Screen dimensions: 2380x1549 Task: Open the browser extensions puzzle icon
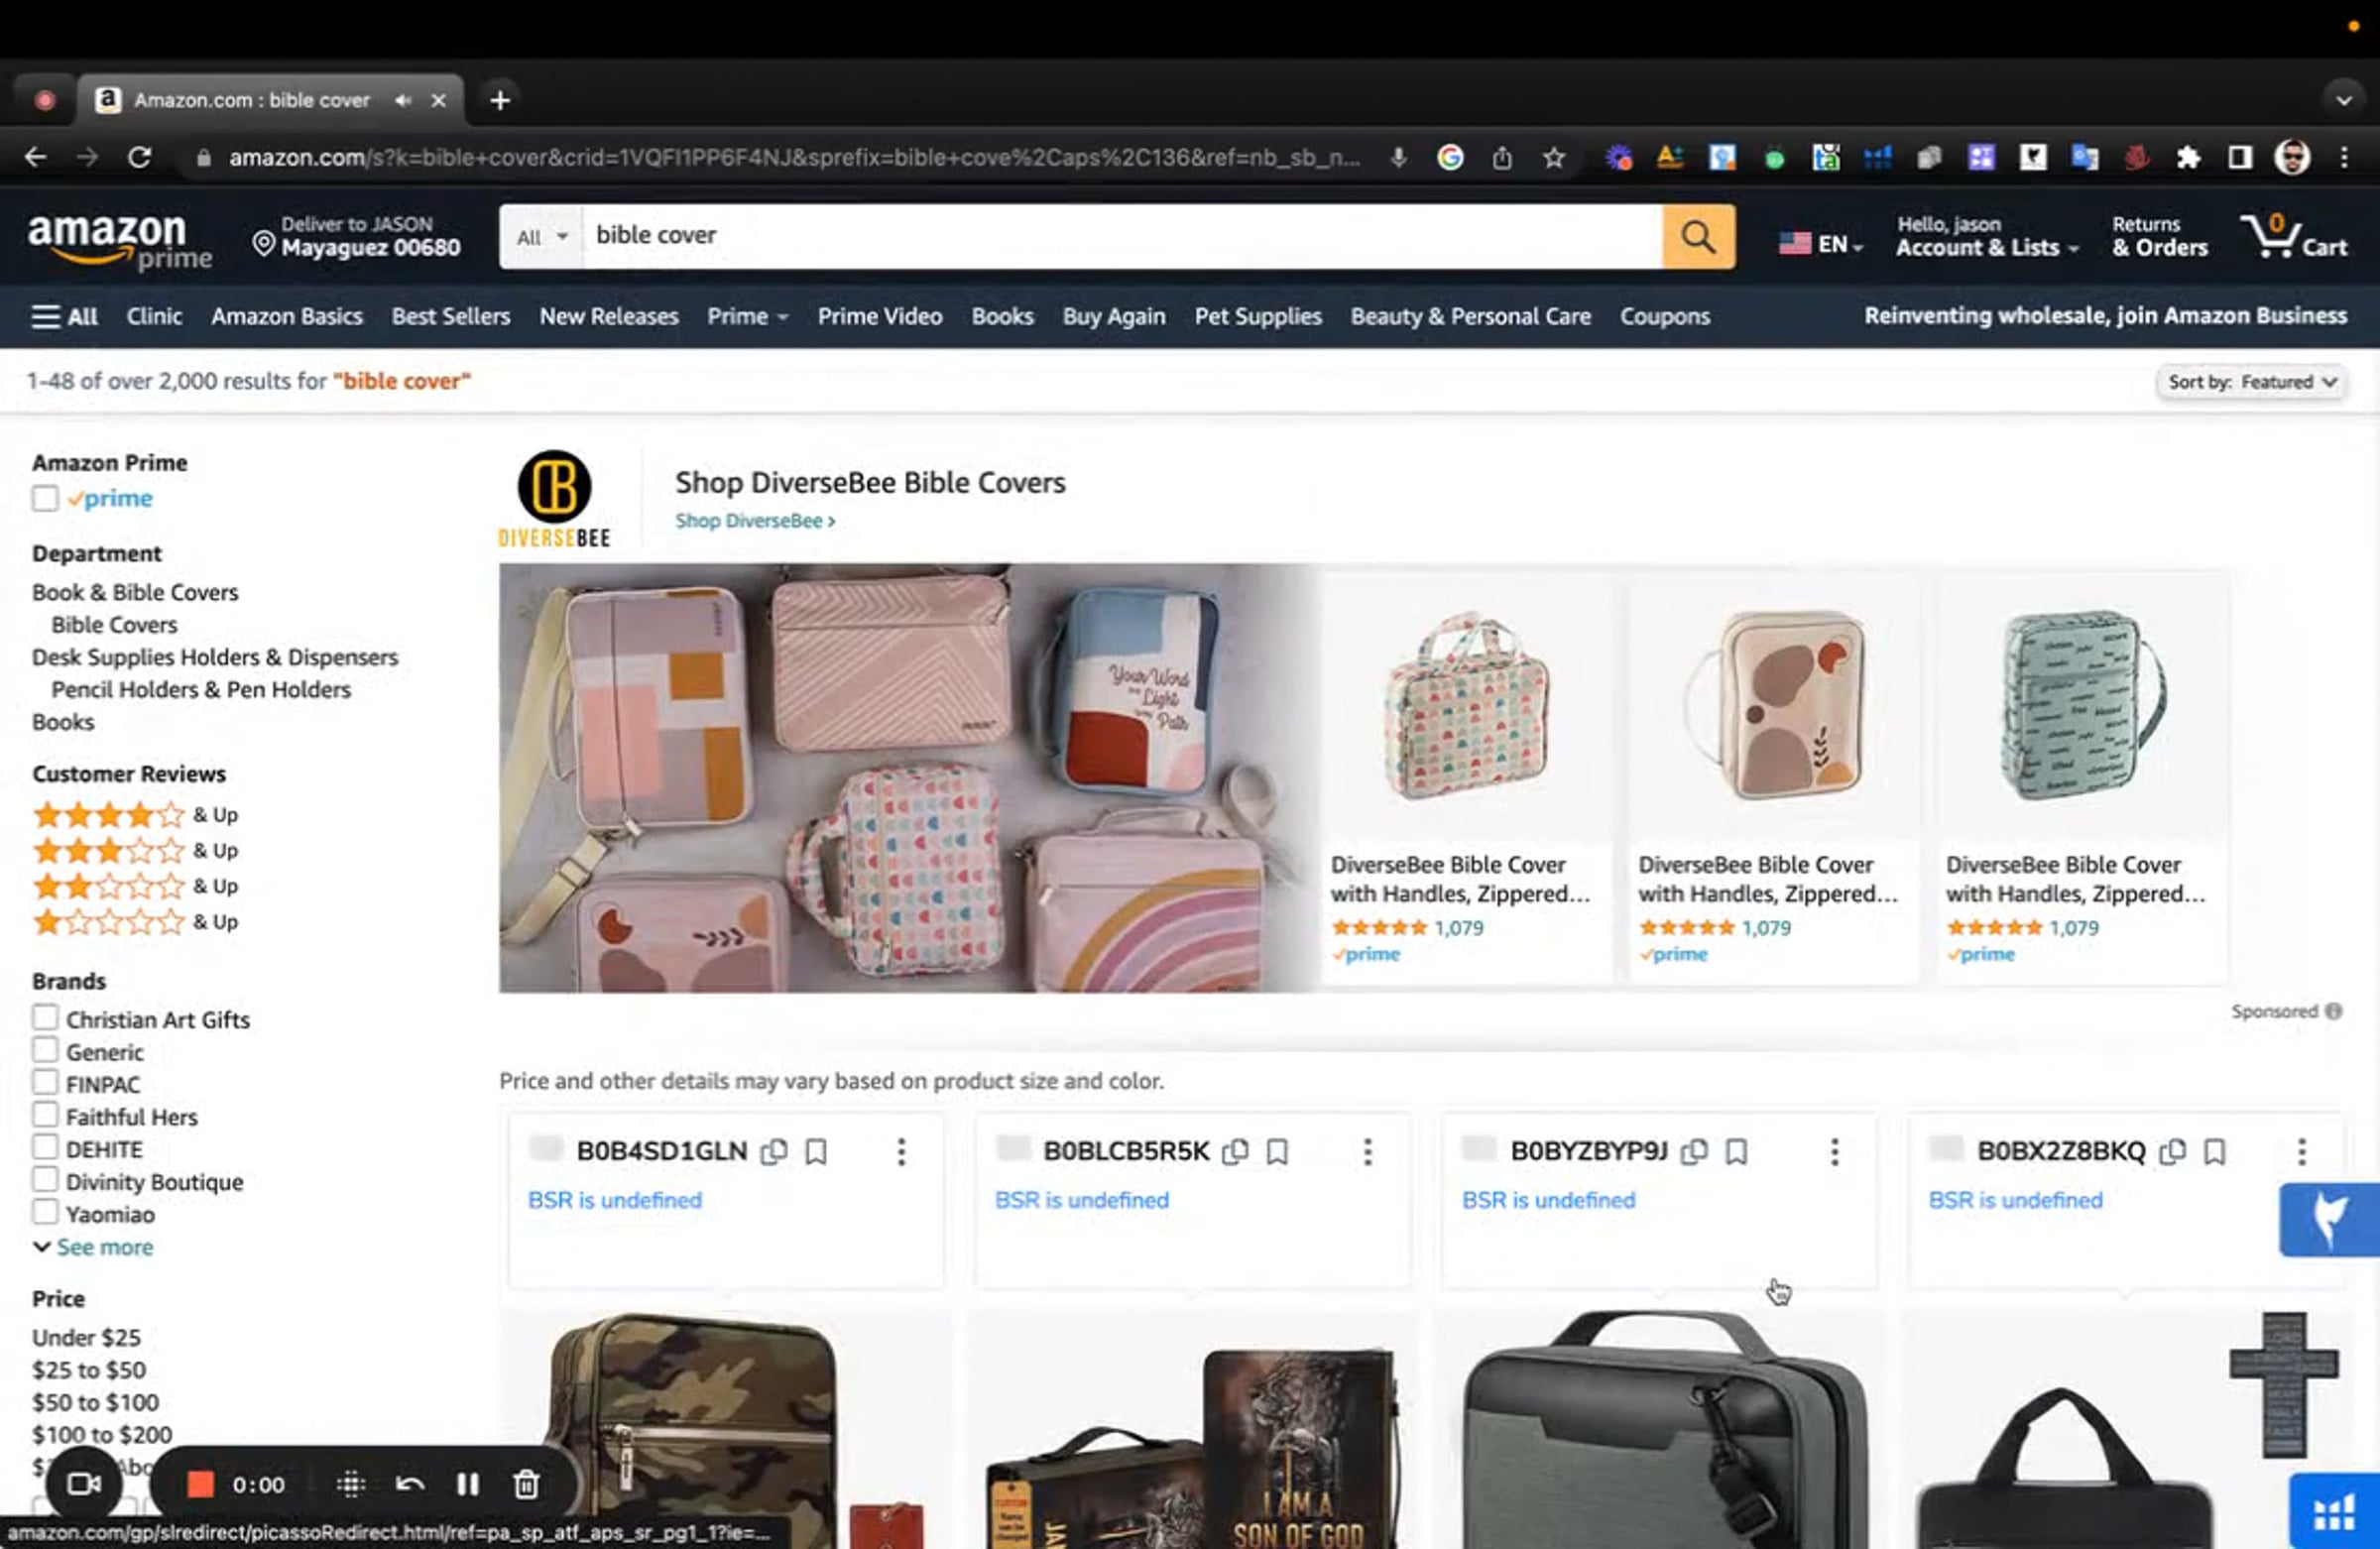2188,157
